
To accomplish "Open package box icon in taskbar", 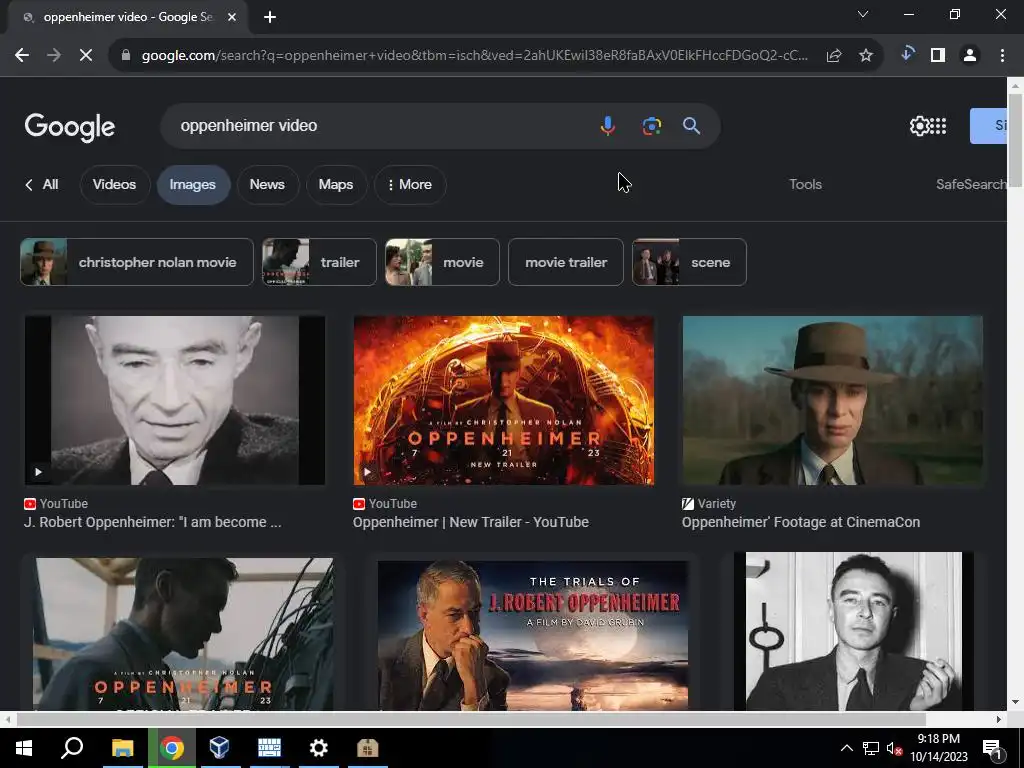I will [x=368, y=748].
